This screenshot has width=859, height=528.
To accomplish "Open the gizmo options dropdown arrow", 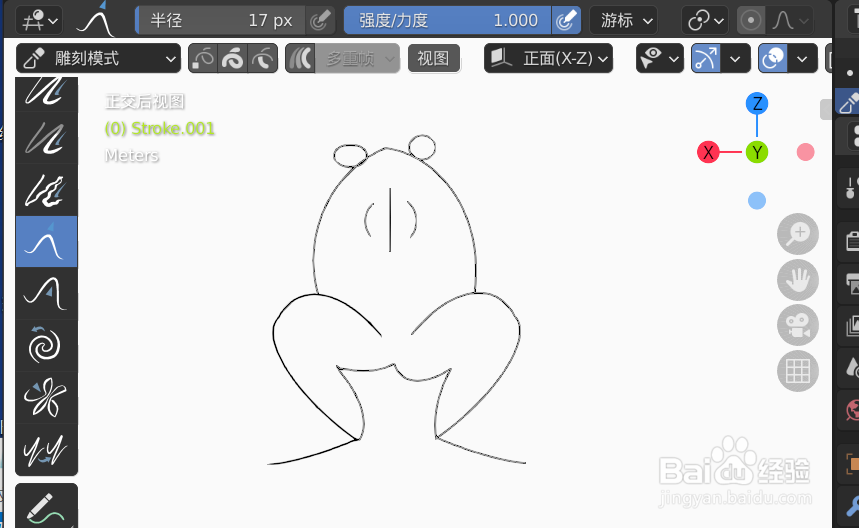I will tap(735, 58).
